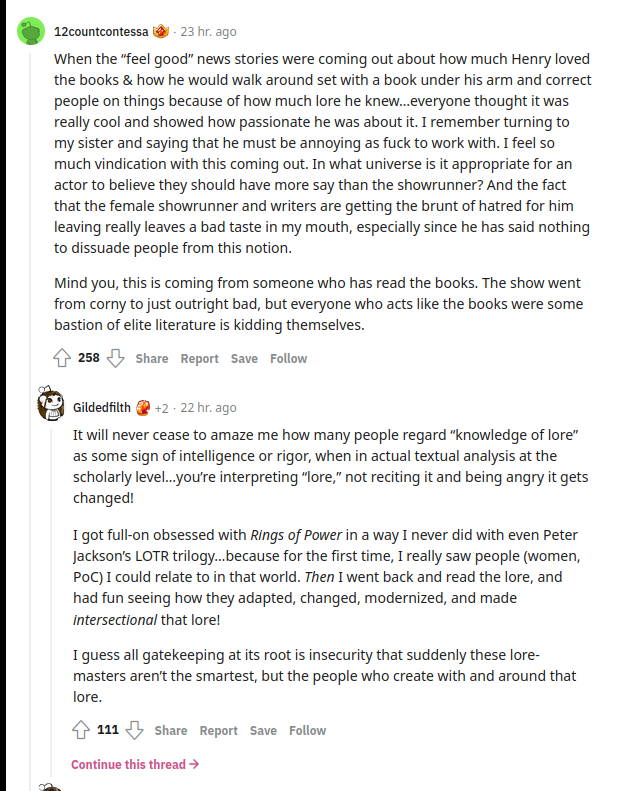
Task: Upvote the Gildedfilth reply
Action: pyautogui.click(x=81, y=730)
